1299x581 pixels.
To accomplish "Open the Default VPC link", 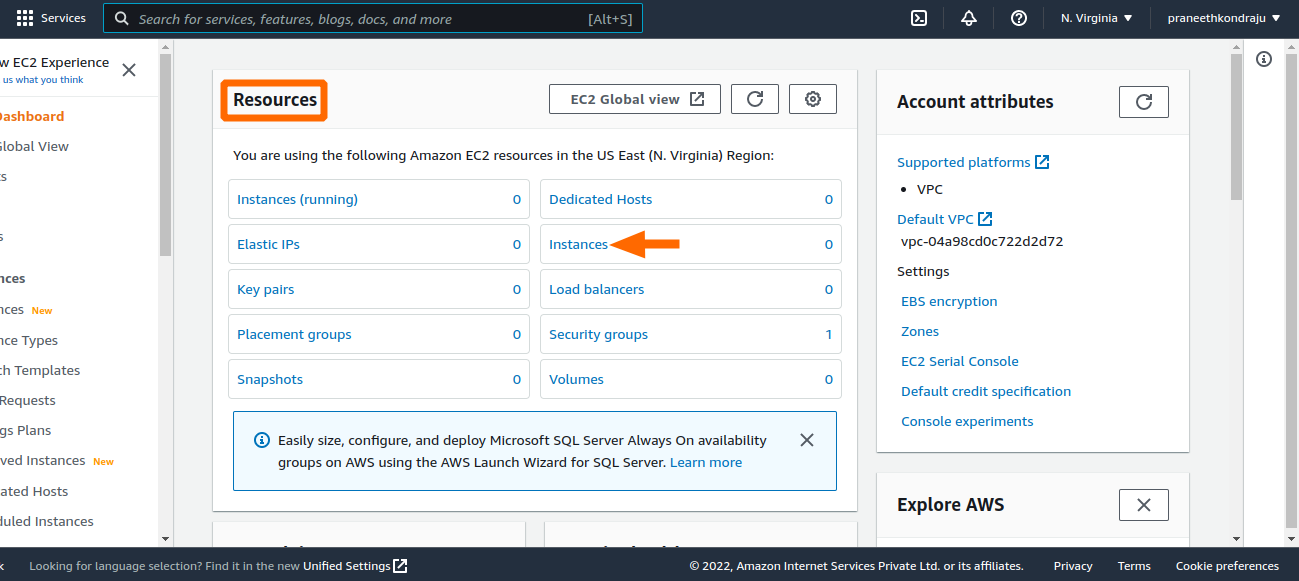I will pyautogui.click(x=935, y=219).
